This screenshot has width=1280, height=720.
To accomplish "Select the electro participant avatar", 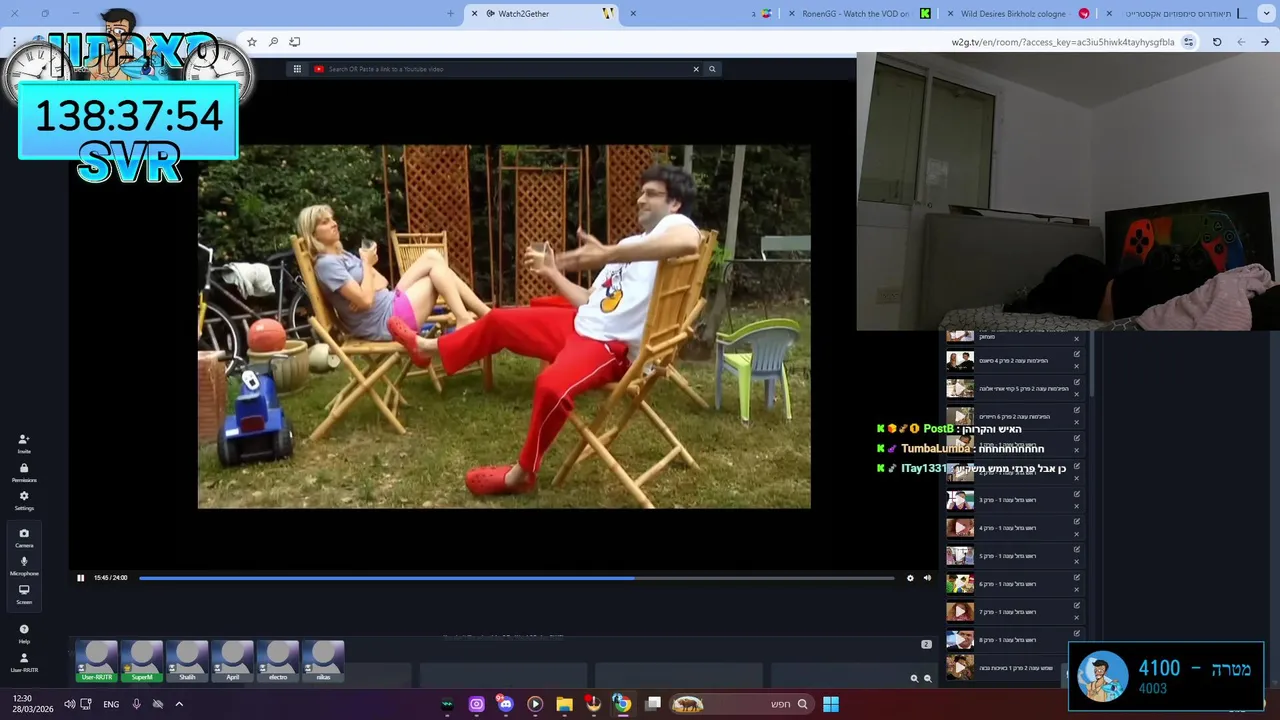I will pos(278,662).
